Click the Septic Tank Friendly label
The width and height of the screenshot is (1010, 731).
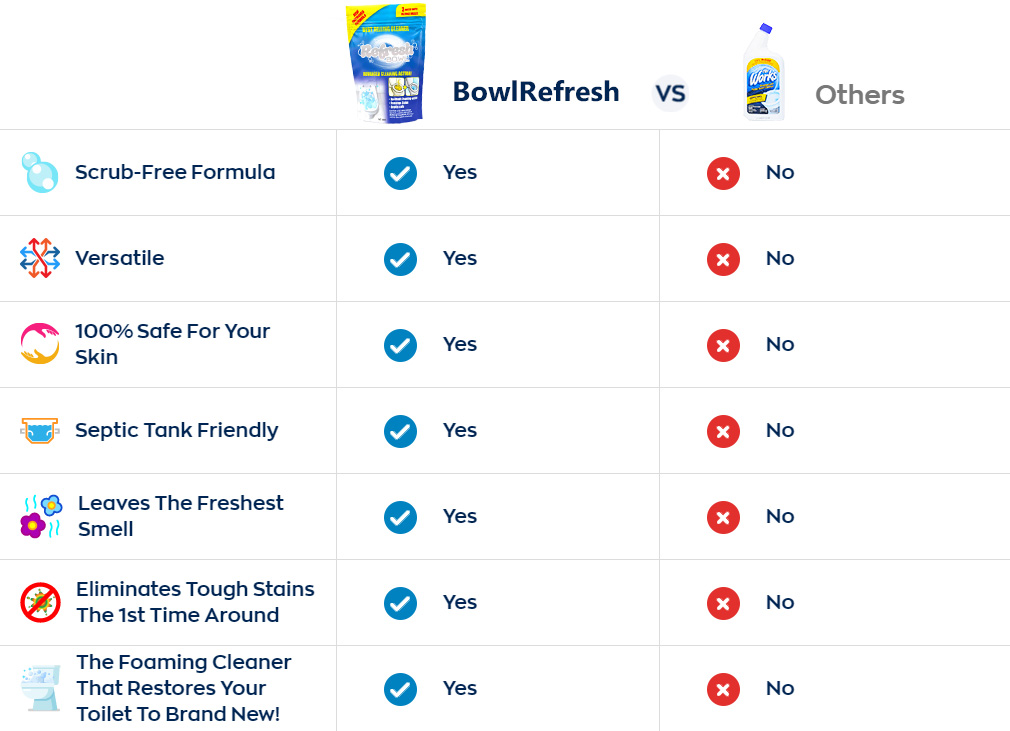[x=176, y=430]
